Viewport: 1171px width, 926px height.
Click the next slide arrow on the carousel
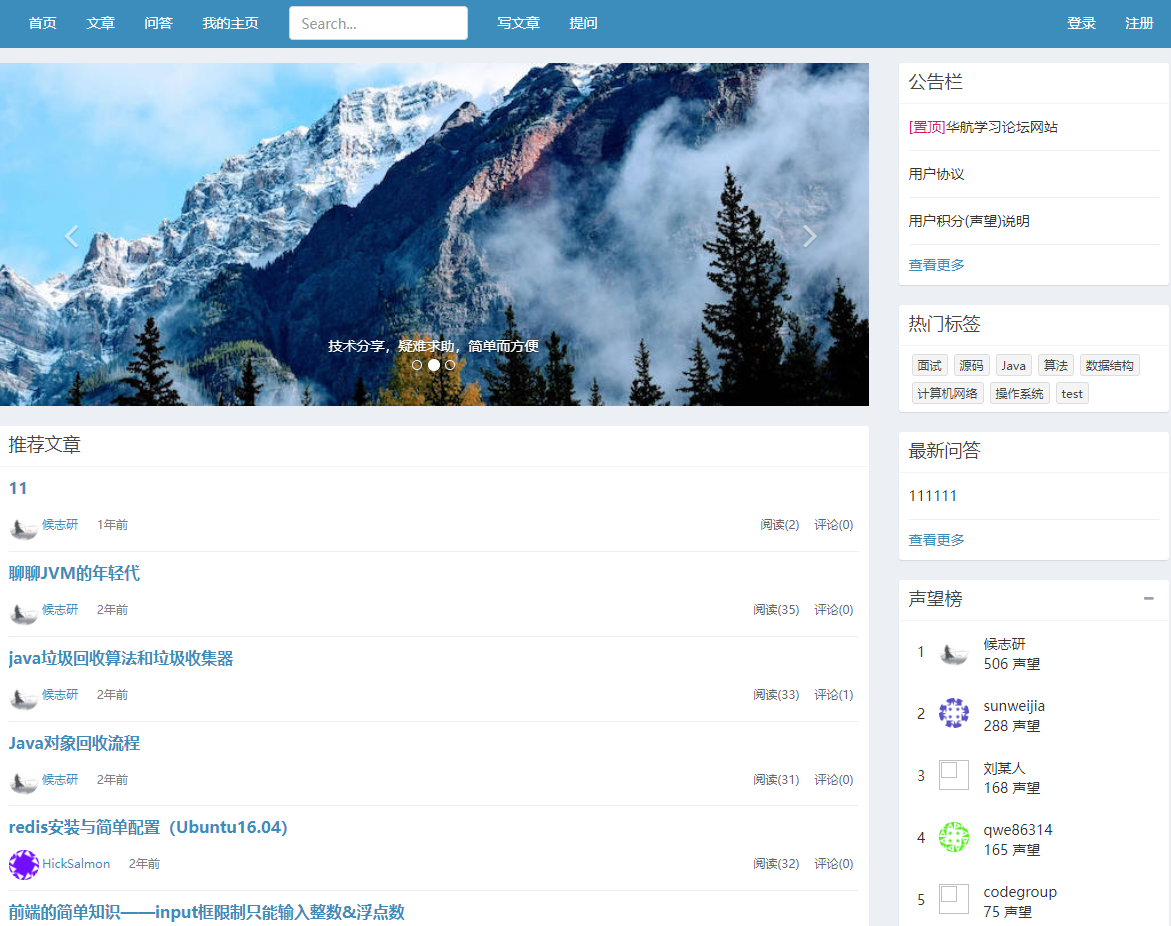point(810,236)
